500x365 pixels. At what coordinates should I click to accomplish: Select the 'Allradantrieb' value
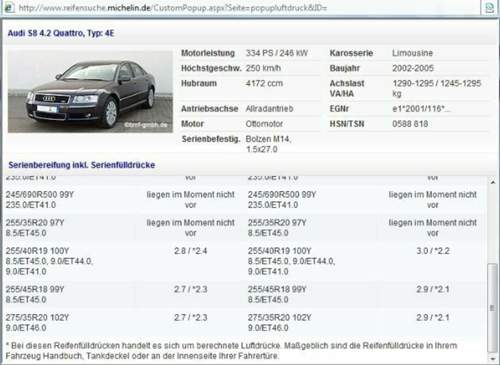tap(269, 109)
